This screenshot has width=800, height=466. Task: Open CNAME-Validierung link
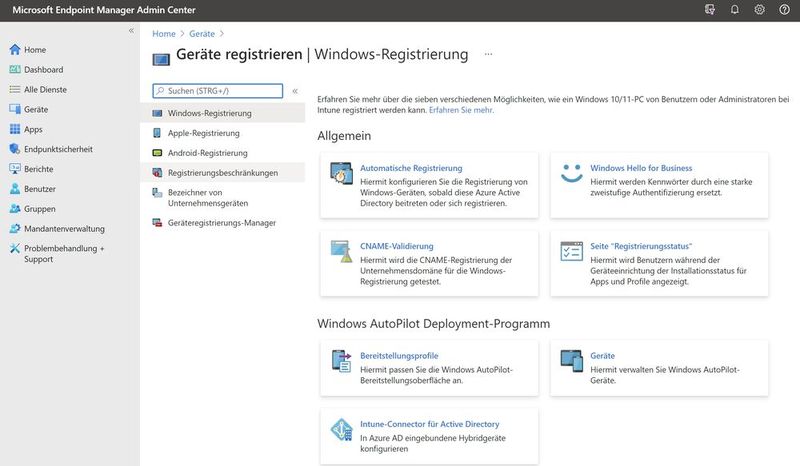[396, 246]
